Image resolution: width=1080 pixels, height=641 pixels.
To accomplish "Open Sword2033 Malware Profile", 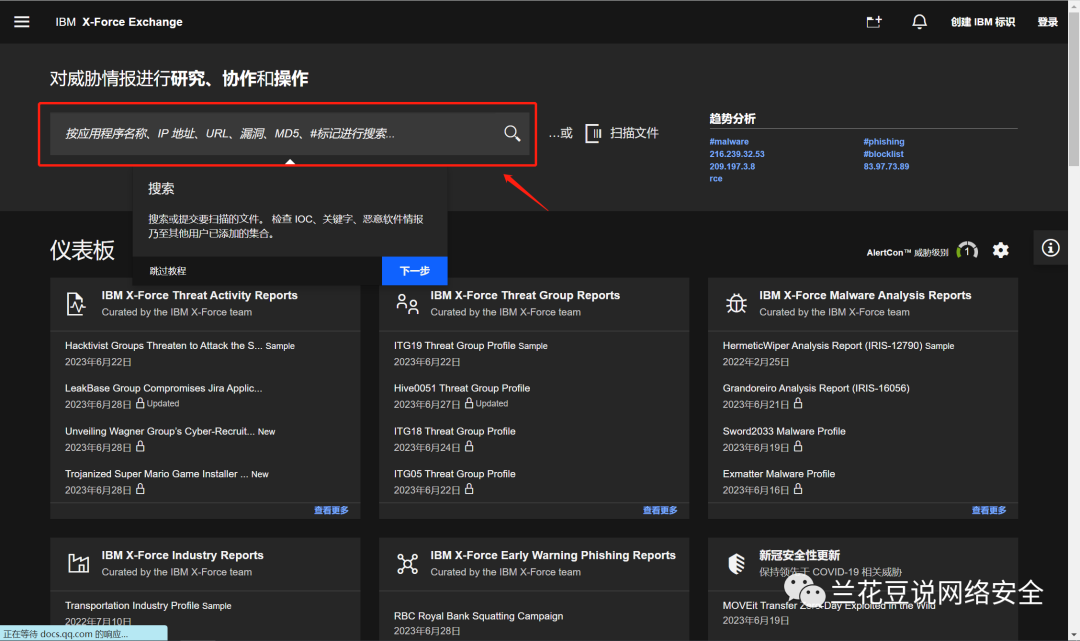I will tap(784, 431).
